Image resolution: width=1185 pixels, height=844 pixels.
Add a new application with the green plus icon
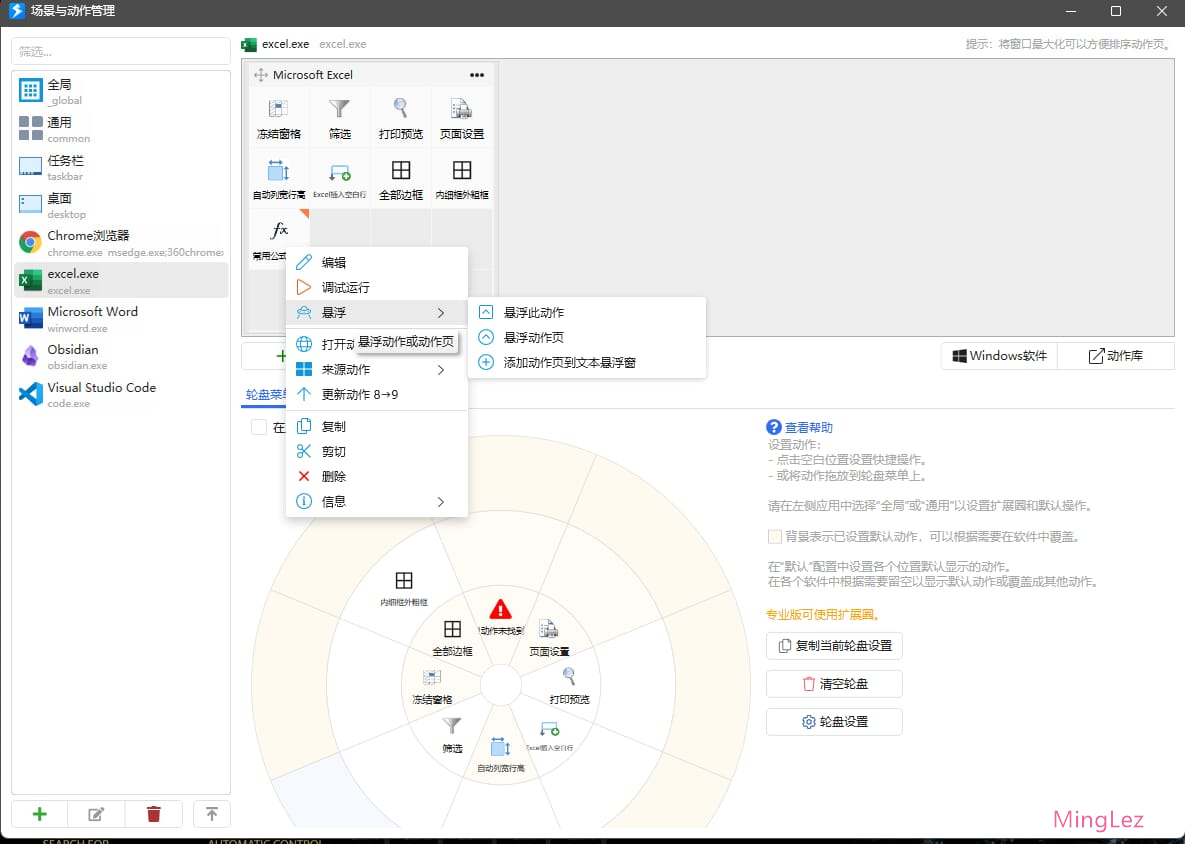tap(39, 813)
